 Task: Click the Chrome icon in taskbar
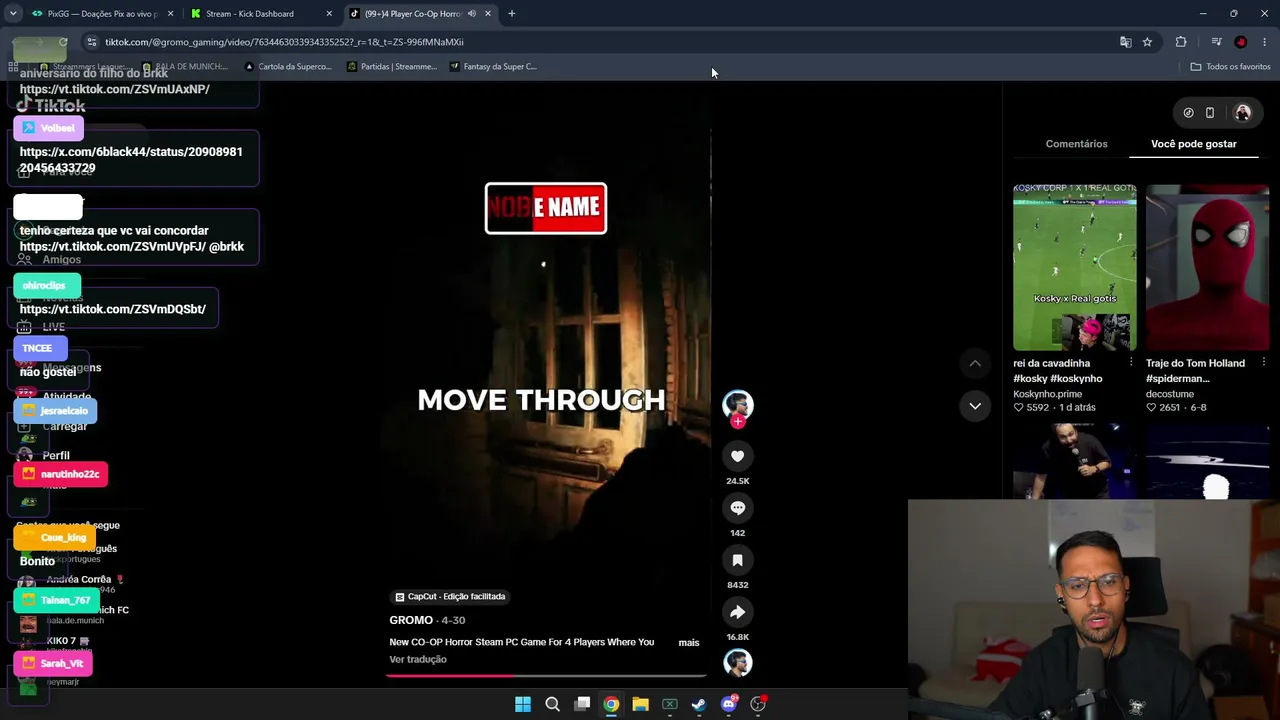click(x=611, y=704)
